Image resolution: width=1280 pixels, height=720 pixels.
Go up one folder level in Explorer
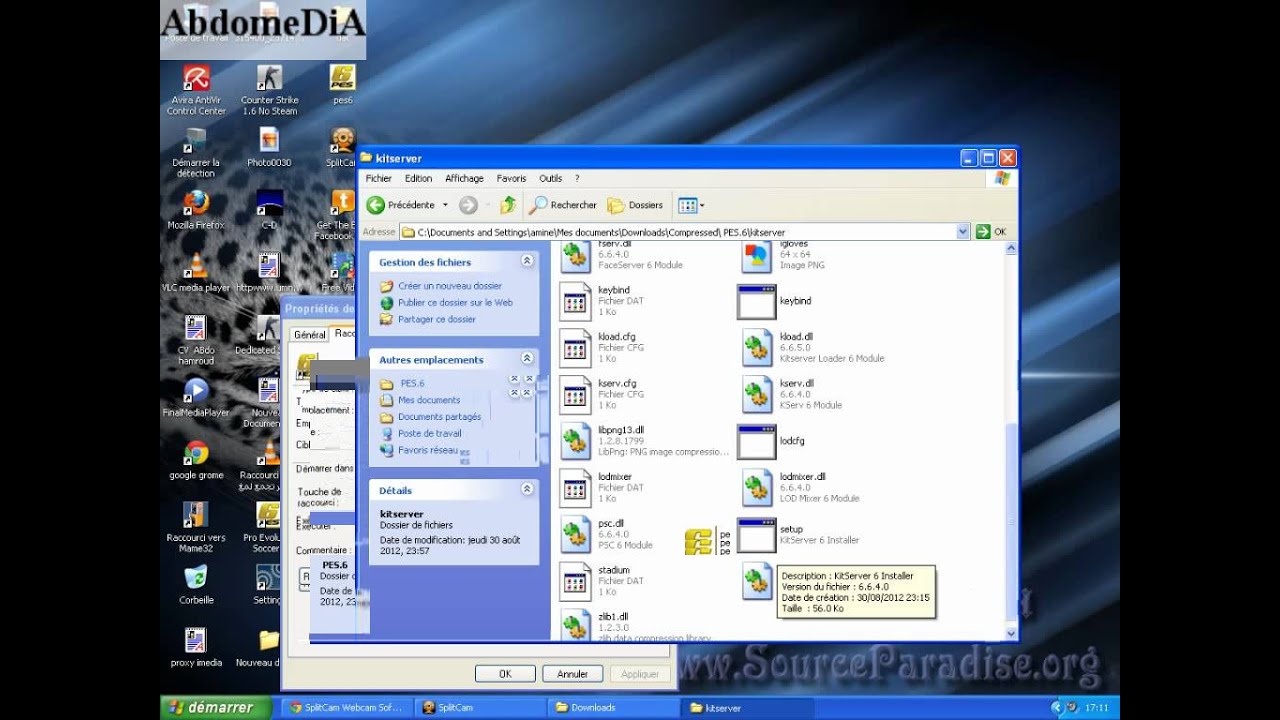click(508, 205)
